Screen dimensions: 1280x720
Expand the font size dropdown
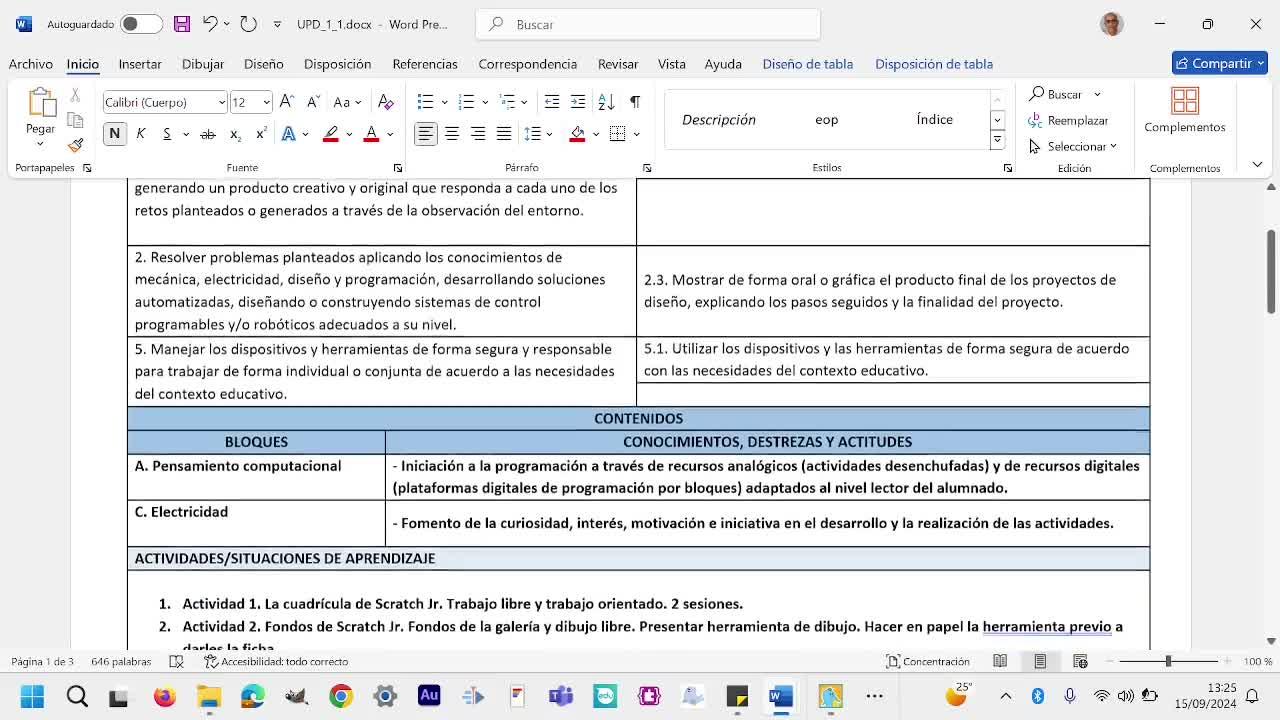tap(266, 102)
